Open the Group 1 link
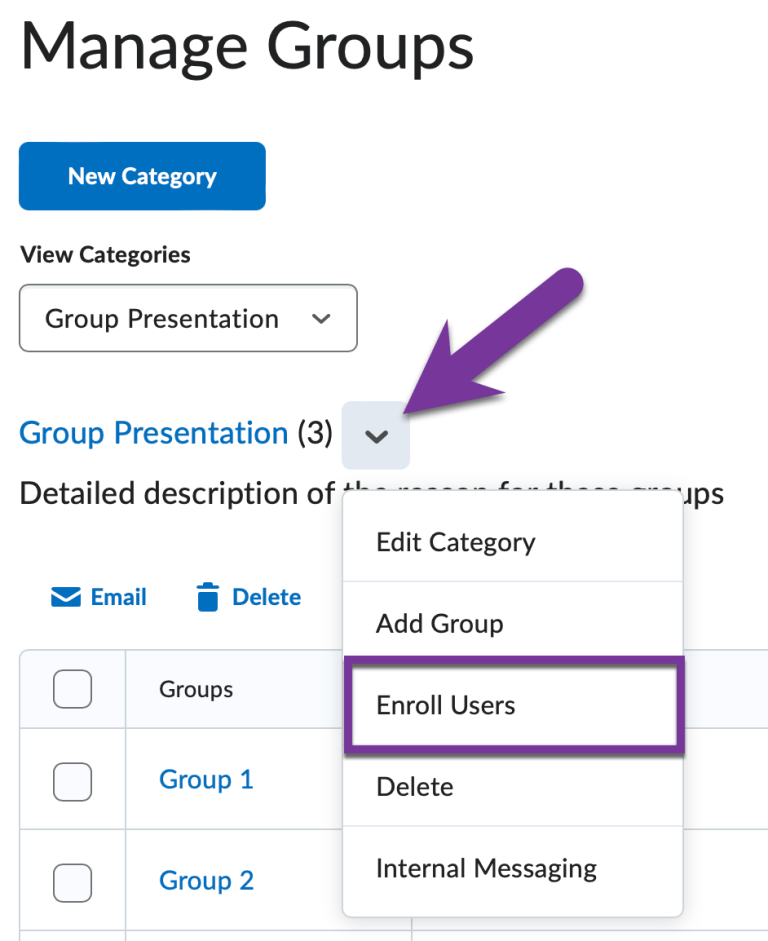The height and width of the screenshot is (941, 768). pyautogui.click(x=206, y=780)
